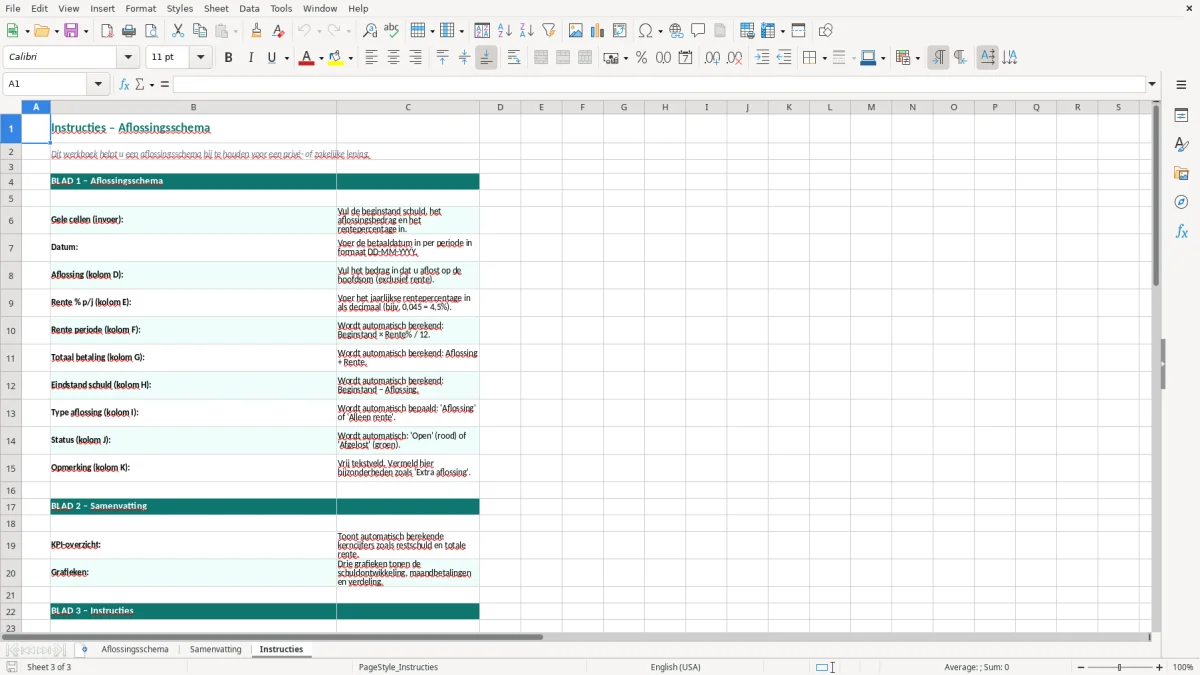The height and width of the screenshot is (675, 1200).
Task: Format as percent
Action: pyautogui.click(x=641, y=58)
